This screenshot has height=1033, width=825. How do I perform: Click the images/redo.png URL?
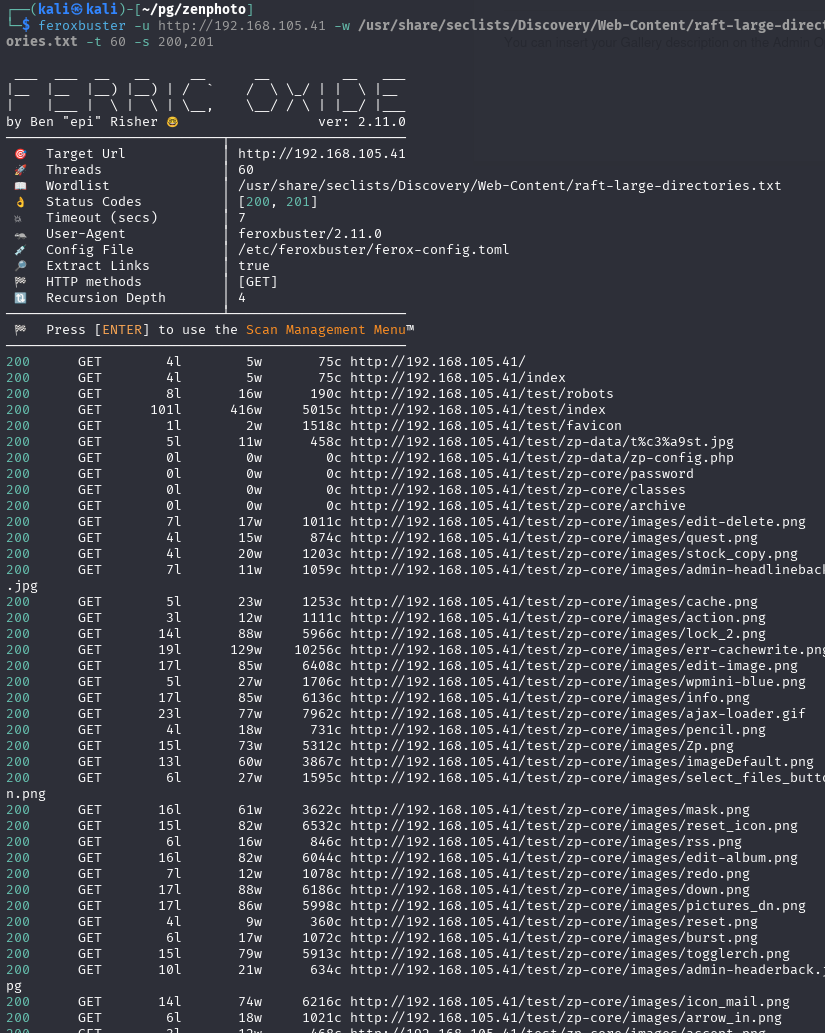550,874
